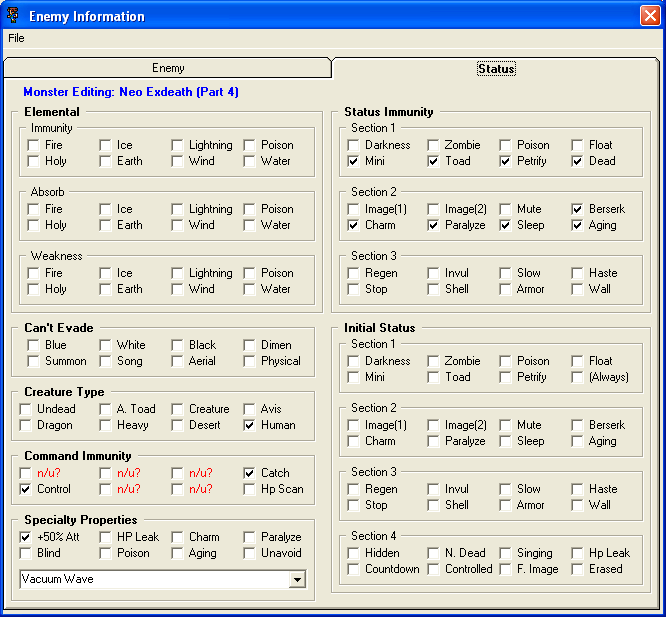Check HP Leak specialty property
This screenshot has width=666, height=617.
coord(105,537)
